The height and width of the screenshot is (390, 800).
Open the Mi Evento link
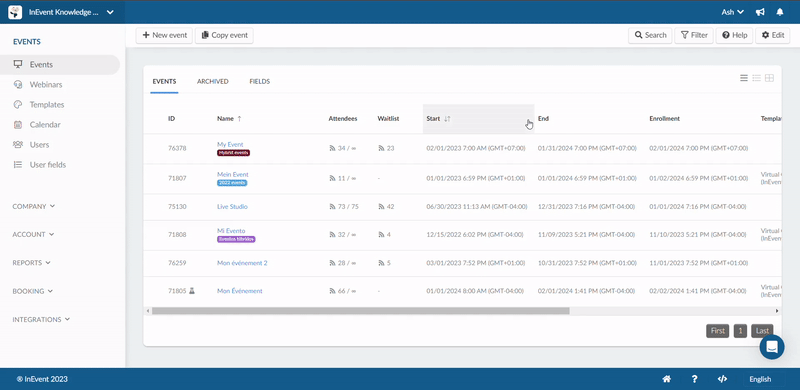pos(231,231)
